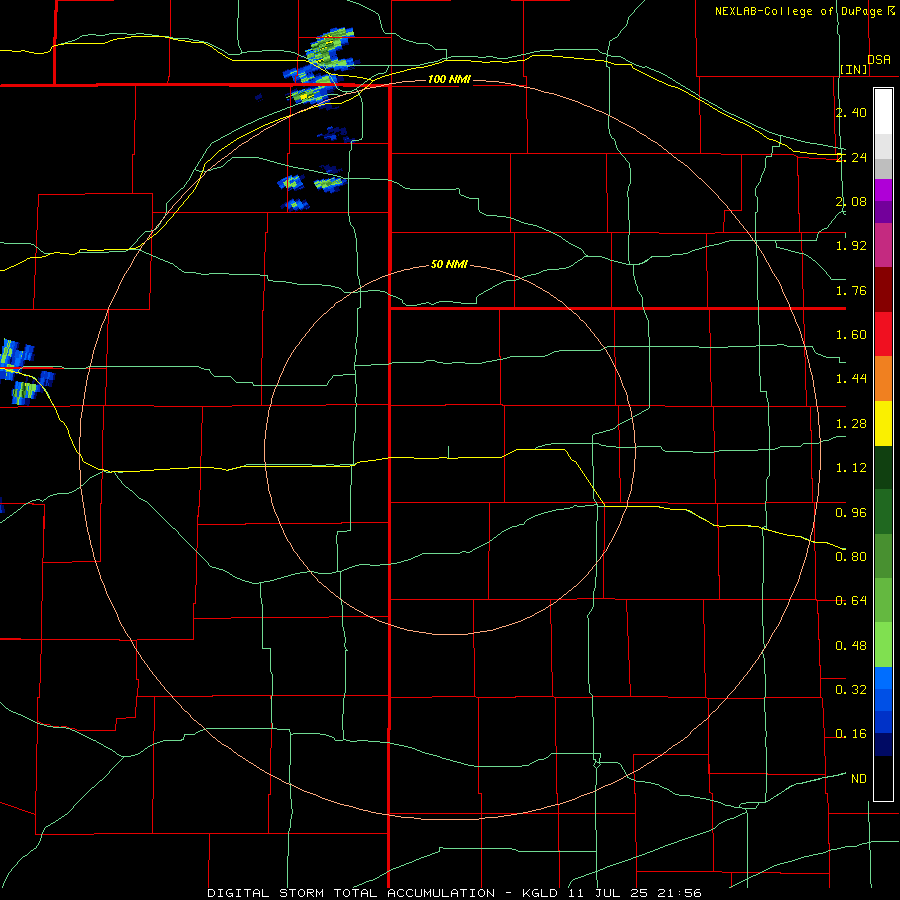This screenshot has width=900, height=900.
Task: Pick the darkest green legend swatch
Action: (x=883, y=468)
